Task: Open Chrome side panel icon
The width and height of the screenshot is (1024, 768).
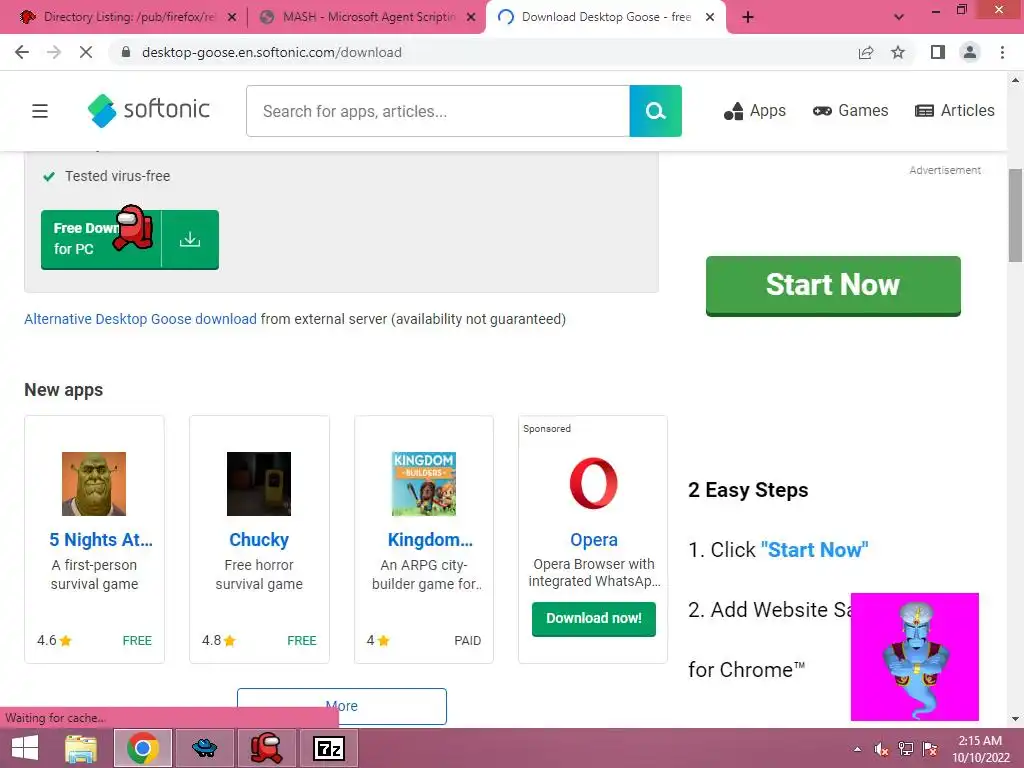Action: tap(938, 52)
